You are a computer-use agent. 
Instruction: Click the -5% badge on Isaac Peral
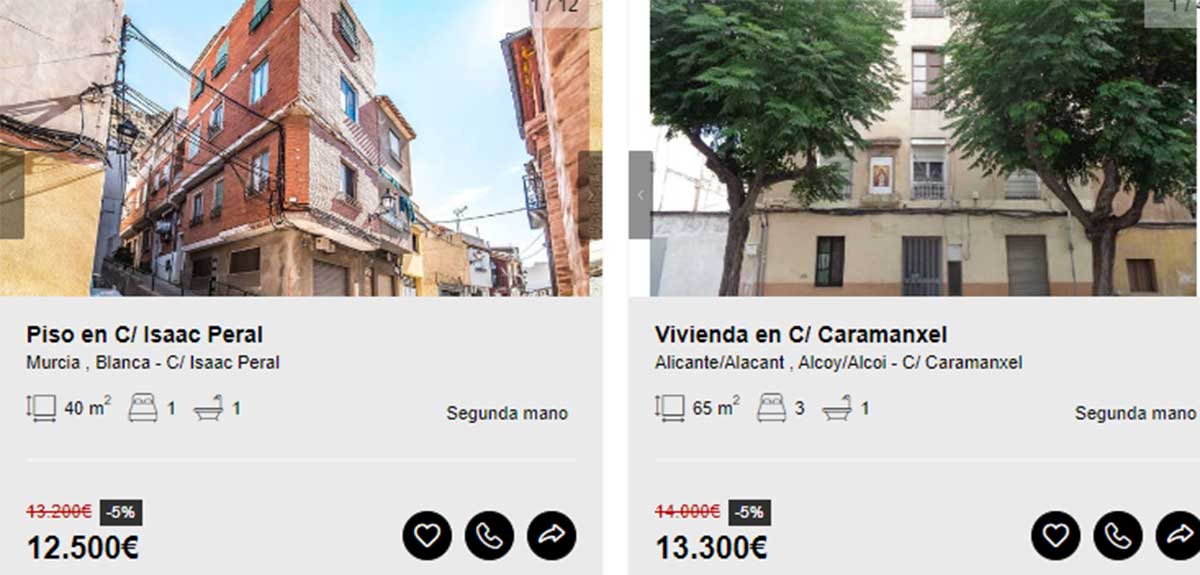tap(121, 512)
